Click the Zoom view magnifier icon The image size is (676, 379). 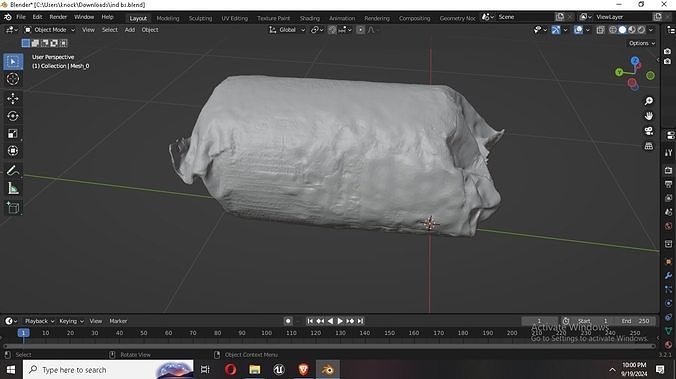[648, 101]
